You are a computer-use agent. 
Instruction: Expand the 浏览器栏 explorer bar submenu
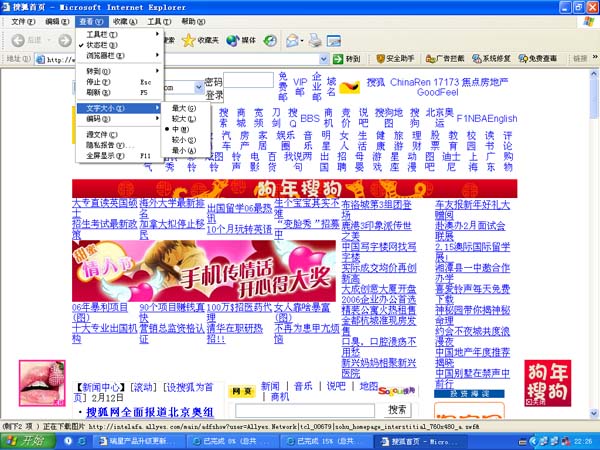tap(120, 55)
